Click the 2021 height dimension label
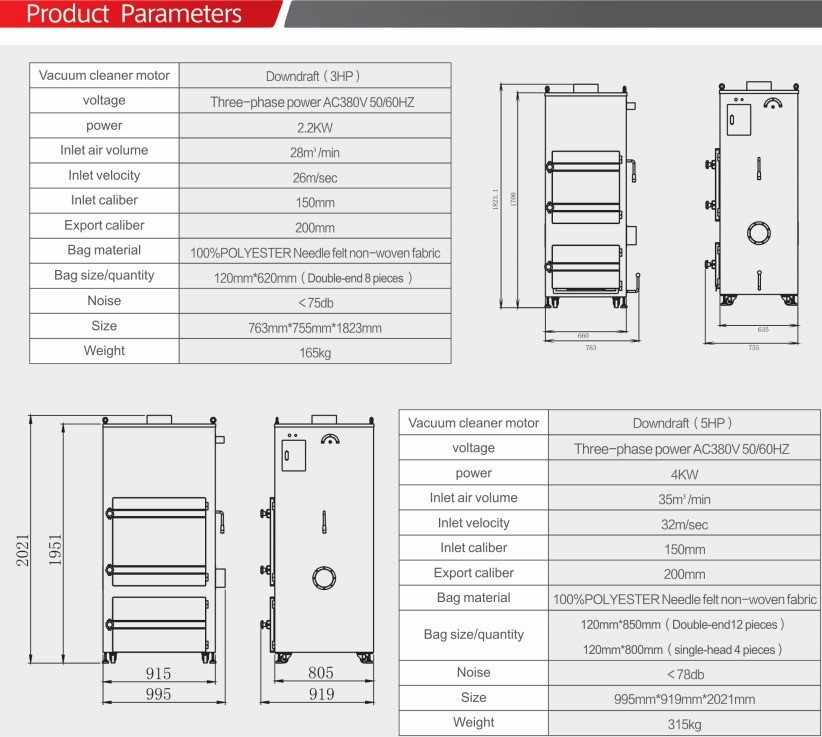This screenshot has width=822, height=737. 21,548
